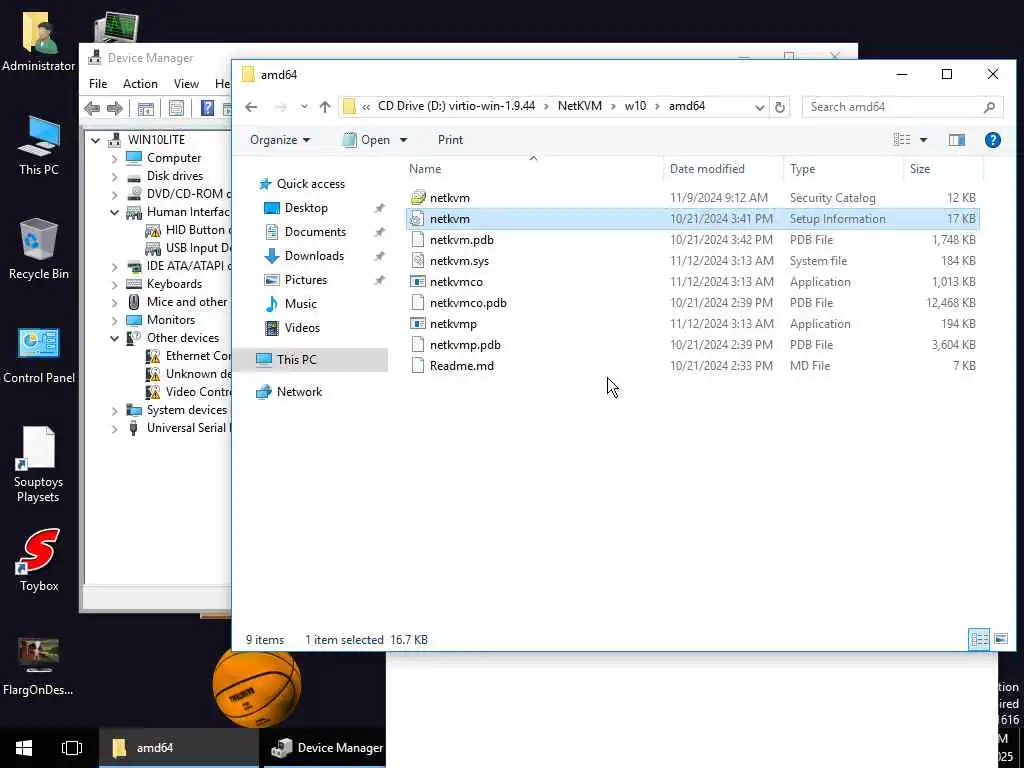Screen dimensions: 1024x768
Task: Go back in Explorer navigation
Action: pos(251,107)
